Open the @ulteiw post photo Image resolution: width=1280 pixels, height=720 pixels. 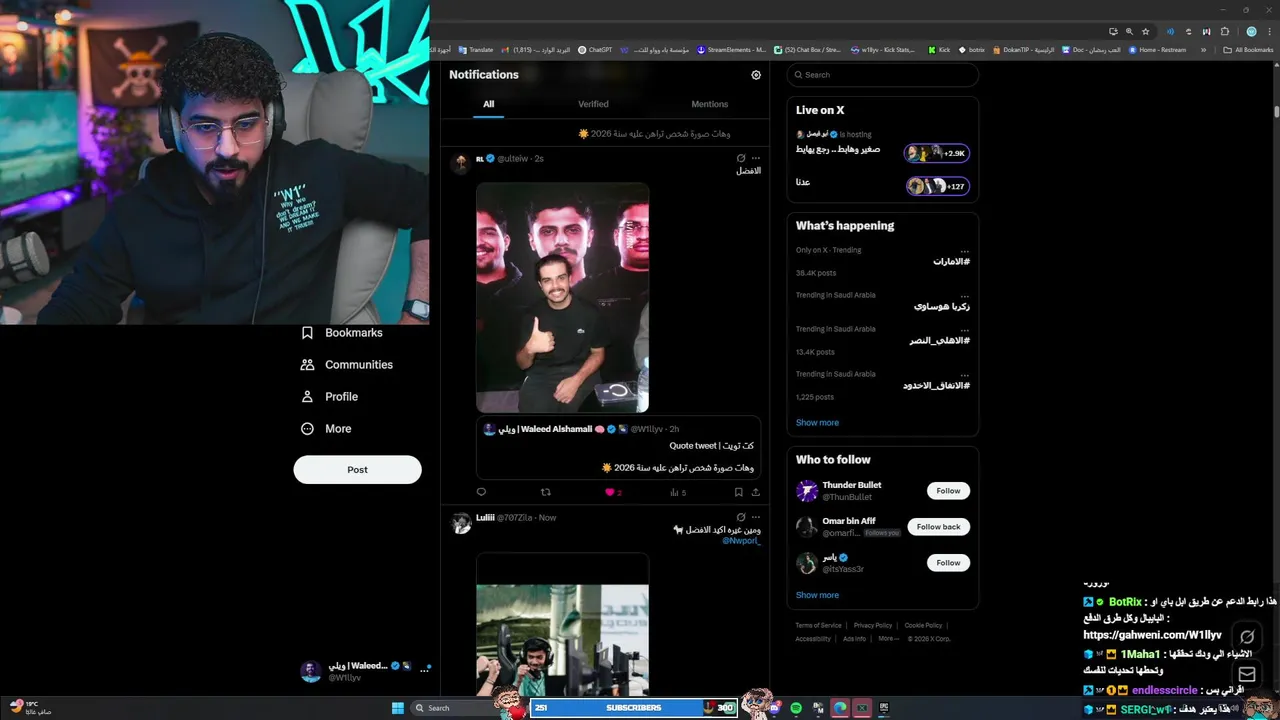coord(562,297)
